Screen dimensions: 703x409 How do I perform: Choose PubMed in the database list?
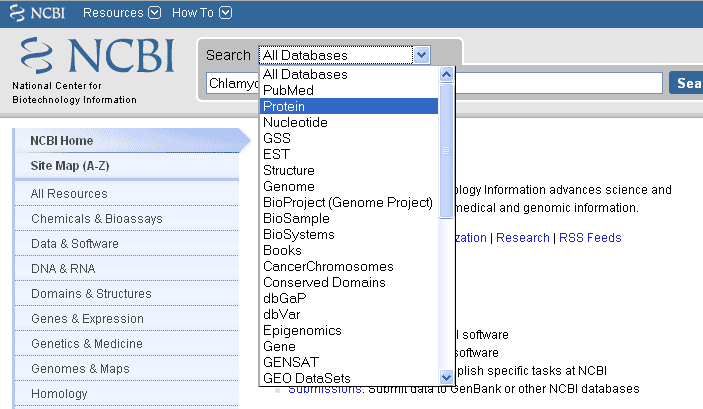point(288,90)
